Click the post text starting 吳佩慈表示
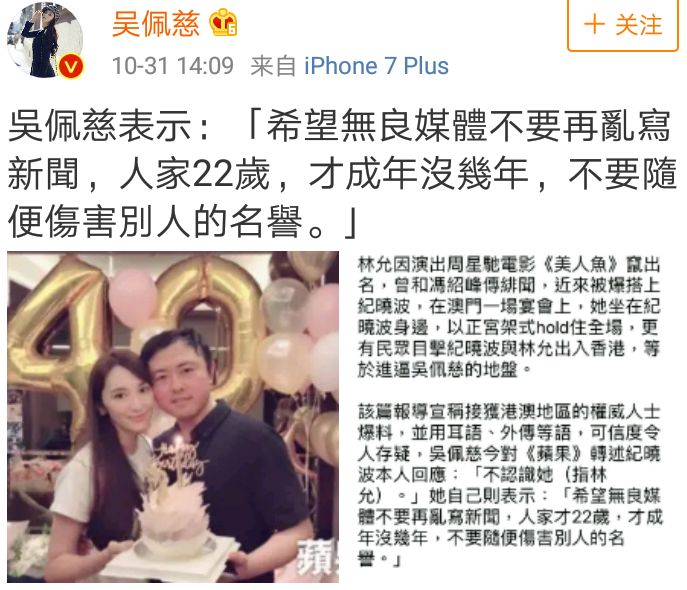687x590 pixels. (343, 173)
